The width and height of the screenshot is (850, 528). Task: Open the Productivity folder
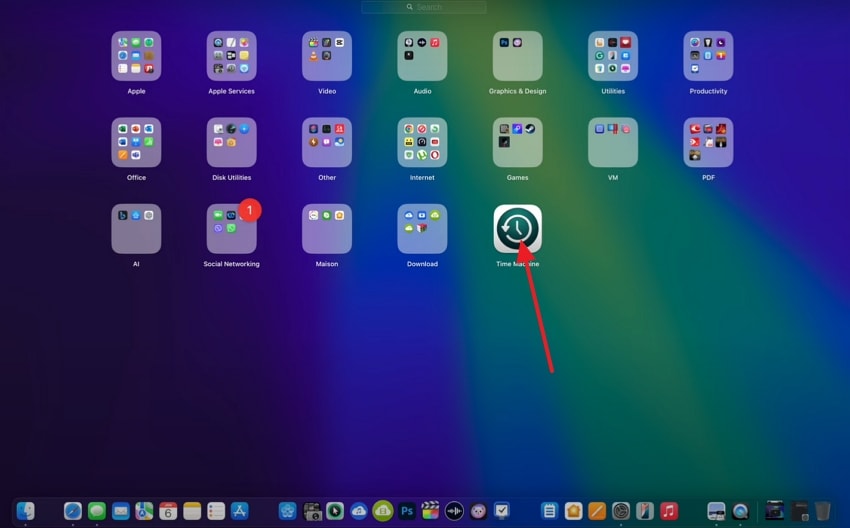pos(709,56)
